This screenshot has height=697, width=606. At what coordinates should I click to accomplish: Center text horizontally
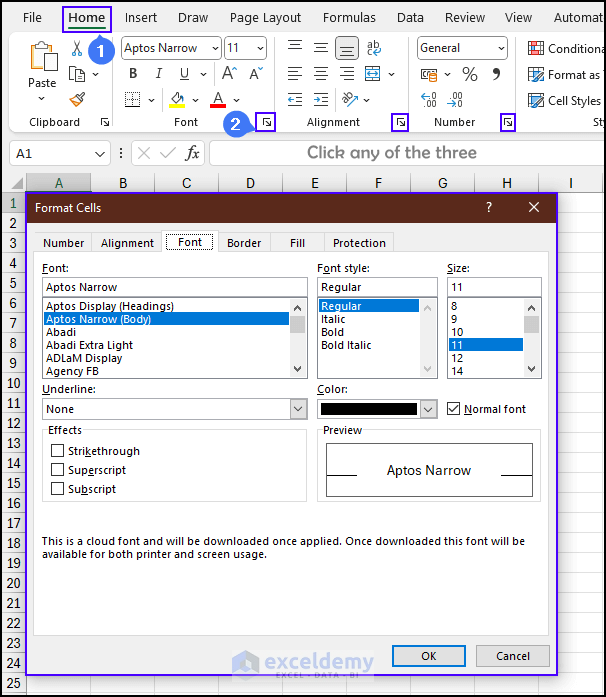pos(321,73)
